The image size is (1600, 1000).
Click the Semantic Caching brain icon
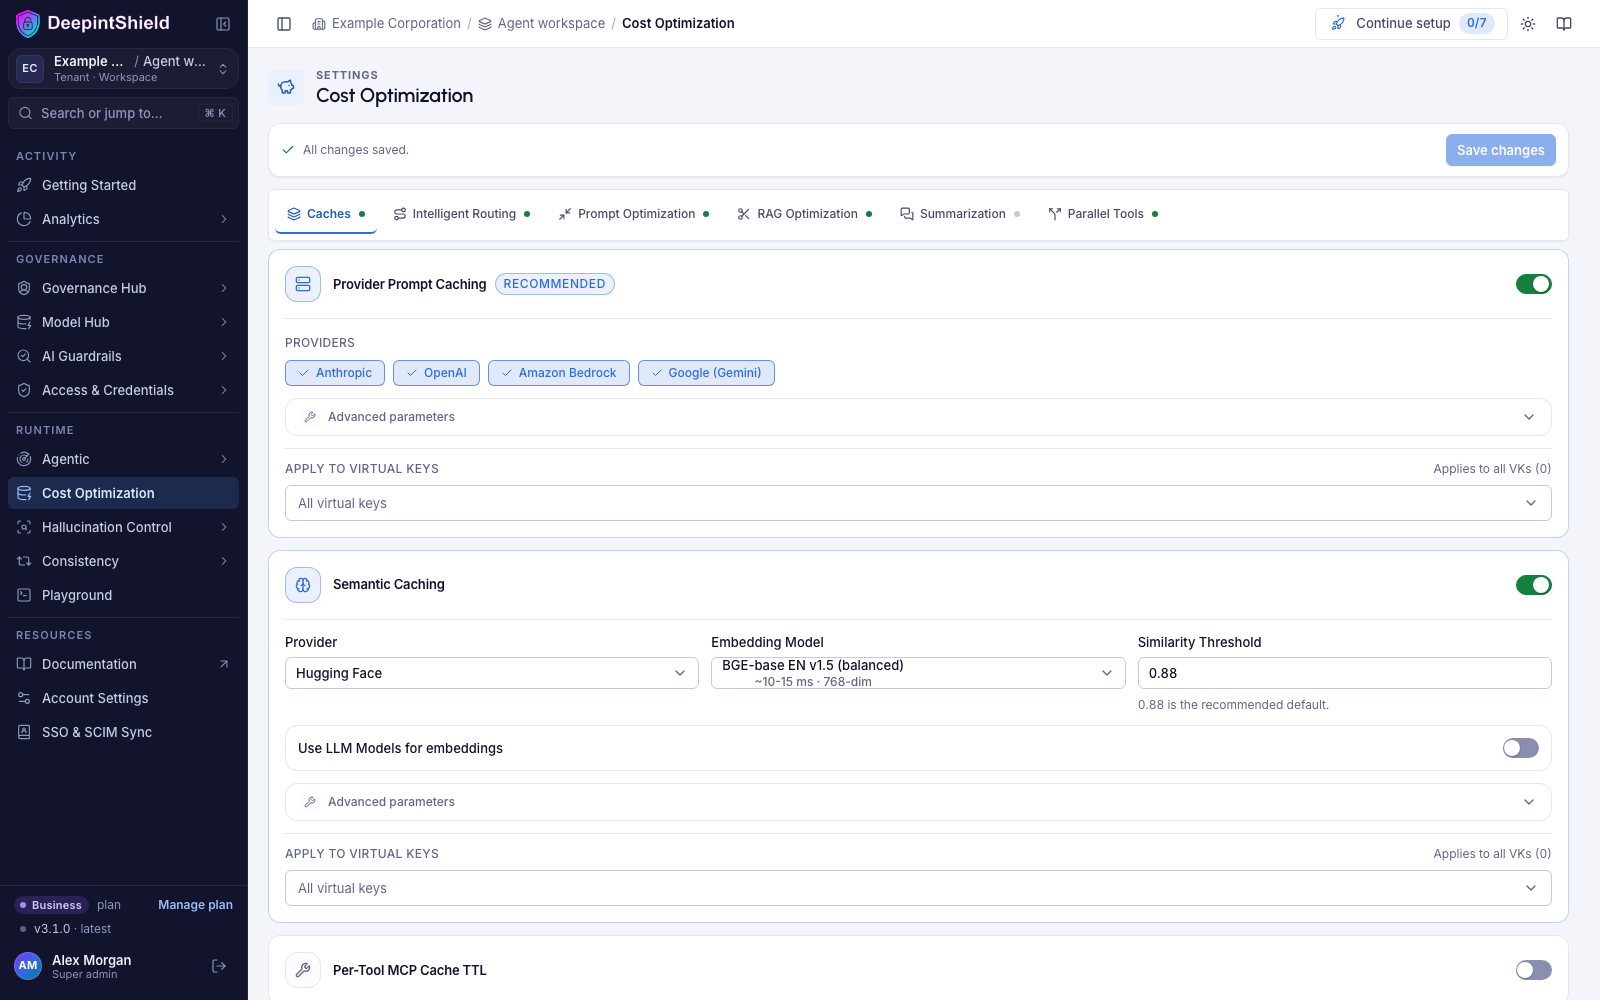coord(303,585)
